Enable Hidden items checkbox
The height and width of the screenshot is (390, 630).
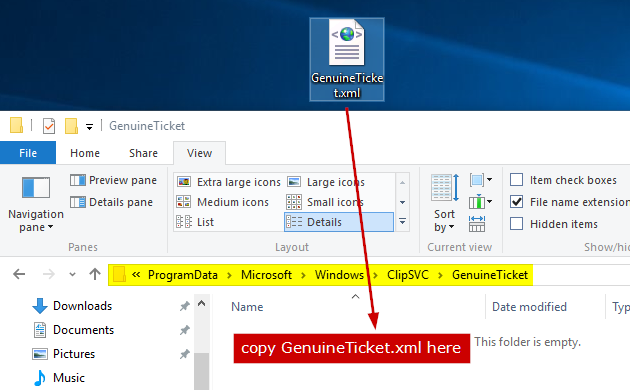(516, 223)
